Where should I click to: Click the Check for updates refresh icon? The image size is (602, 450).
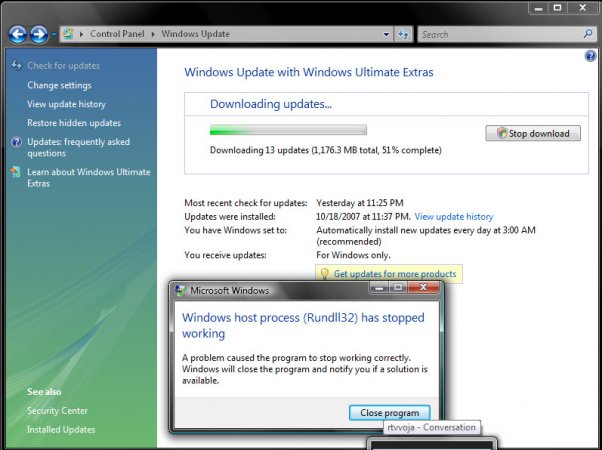[x=16, y=65]
